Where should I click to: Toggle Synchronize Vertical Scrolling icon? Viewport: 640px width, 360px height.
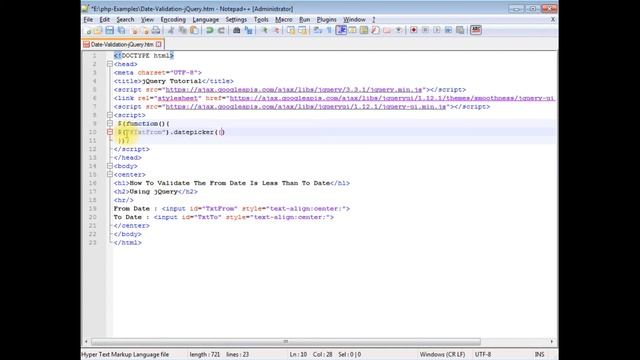coord(291,30)
